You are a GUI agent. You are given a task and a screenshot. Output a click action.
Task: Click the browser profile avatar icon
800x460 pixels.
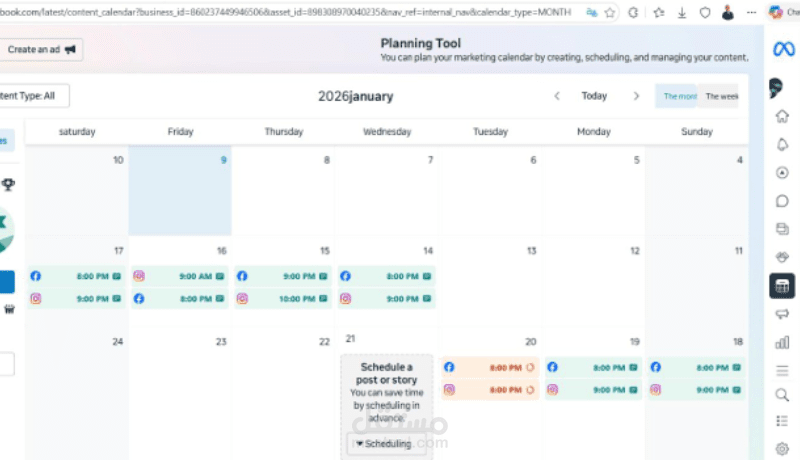[x=728, y=12]
